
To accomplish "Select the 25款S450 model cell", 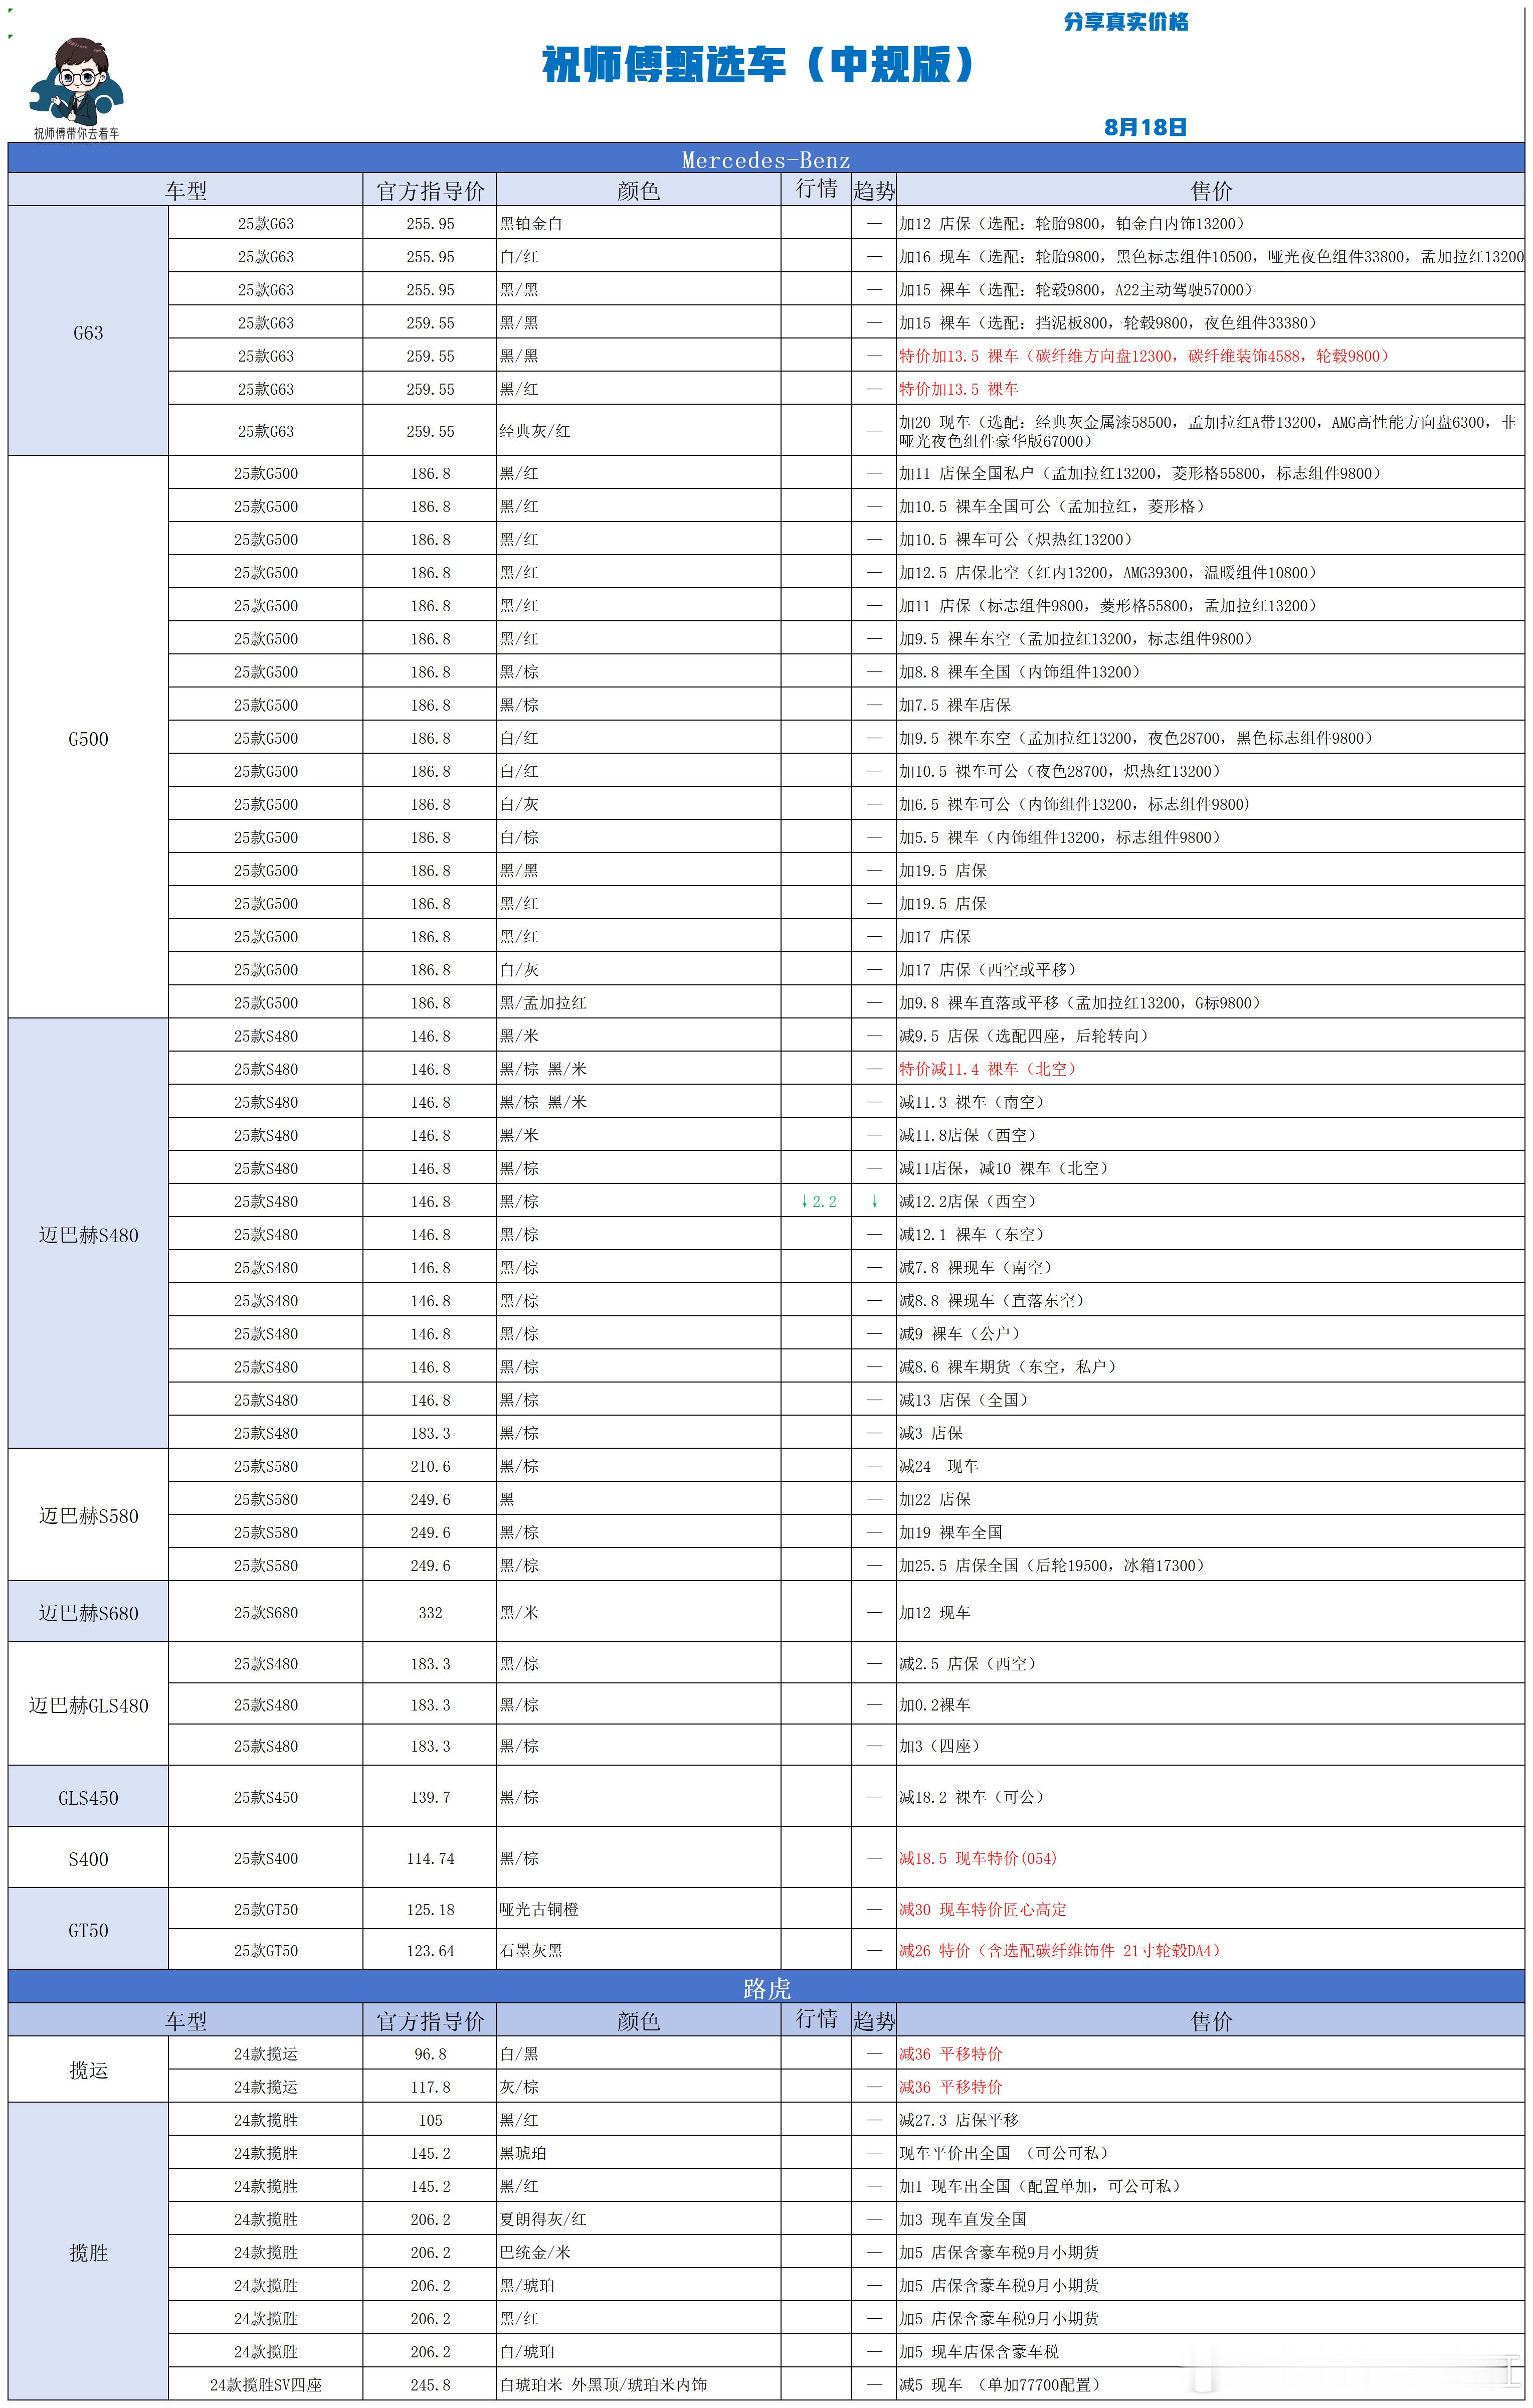I will pyautogui.click(x=266, y=1797).
